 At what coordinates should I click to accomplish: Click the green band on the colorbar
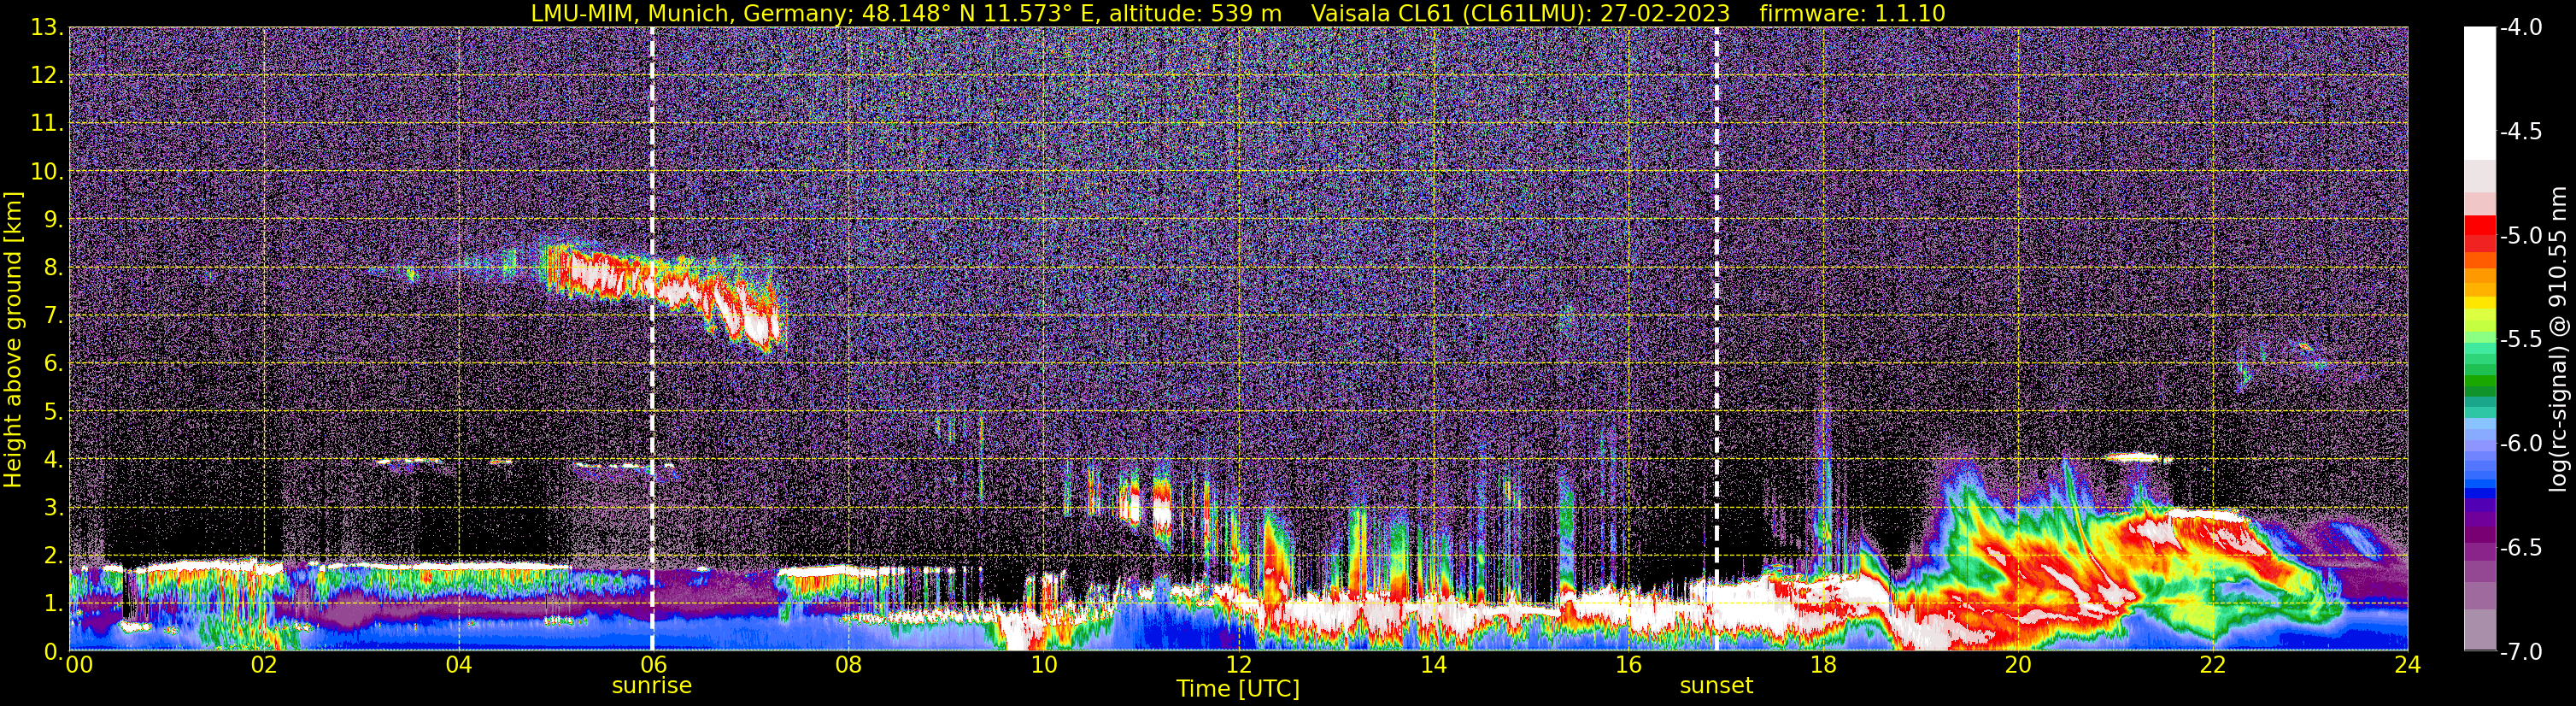pyautogui.click(x=2479, y=381)
